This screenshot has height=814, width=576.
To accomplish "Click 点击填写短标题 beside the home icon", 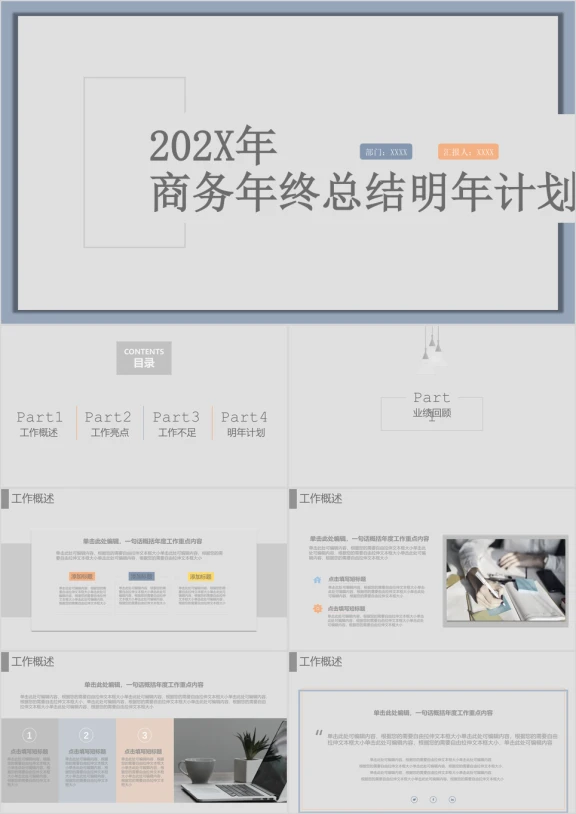I will [x=347, y=579].
